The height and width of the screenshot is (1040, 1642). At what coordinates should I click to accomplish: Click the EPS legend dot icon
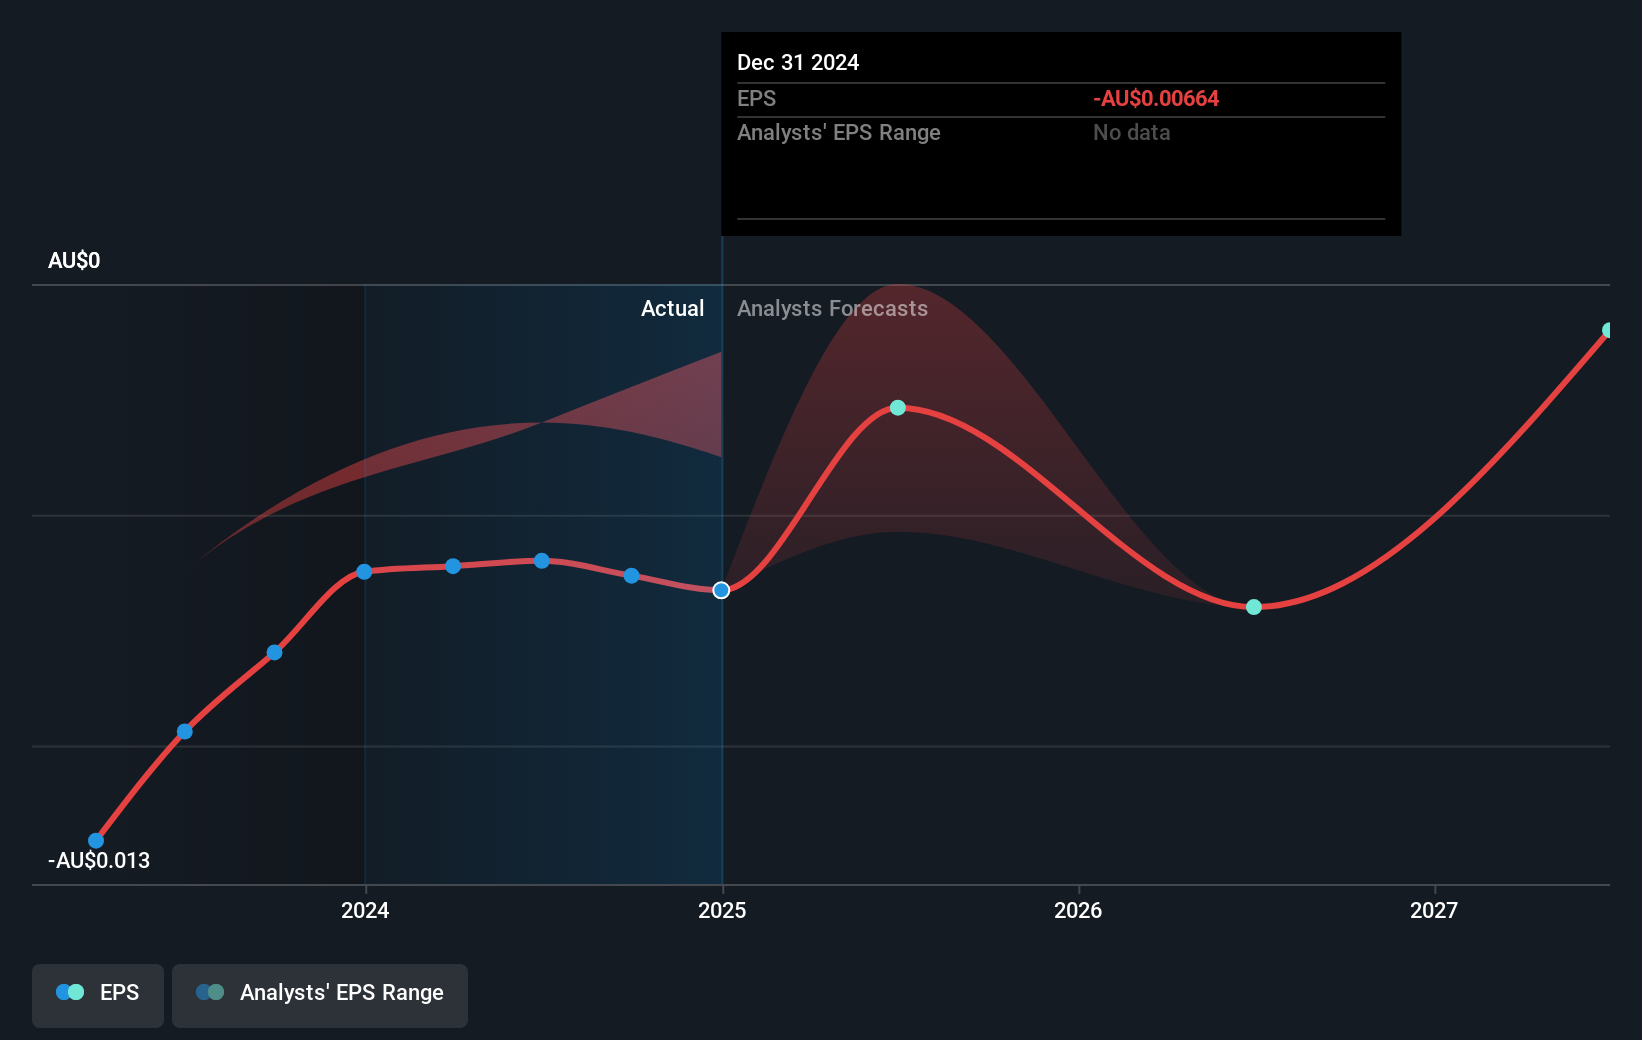tap(70, 992)
